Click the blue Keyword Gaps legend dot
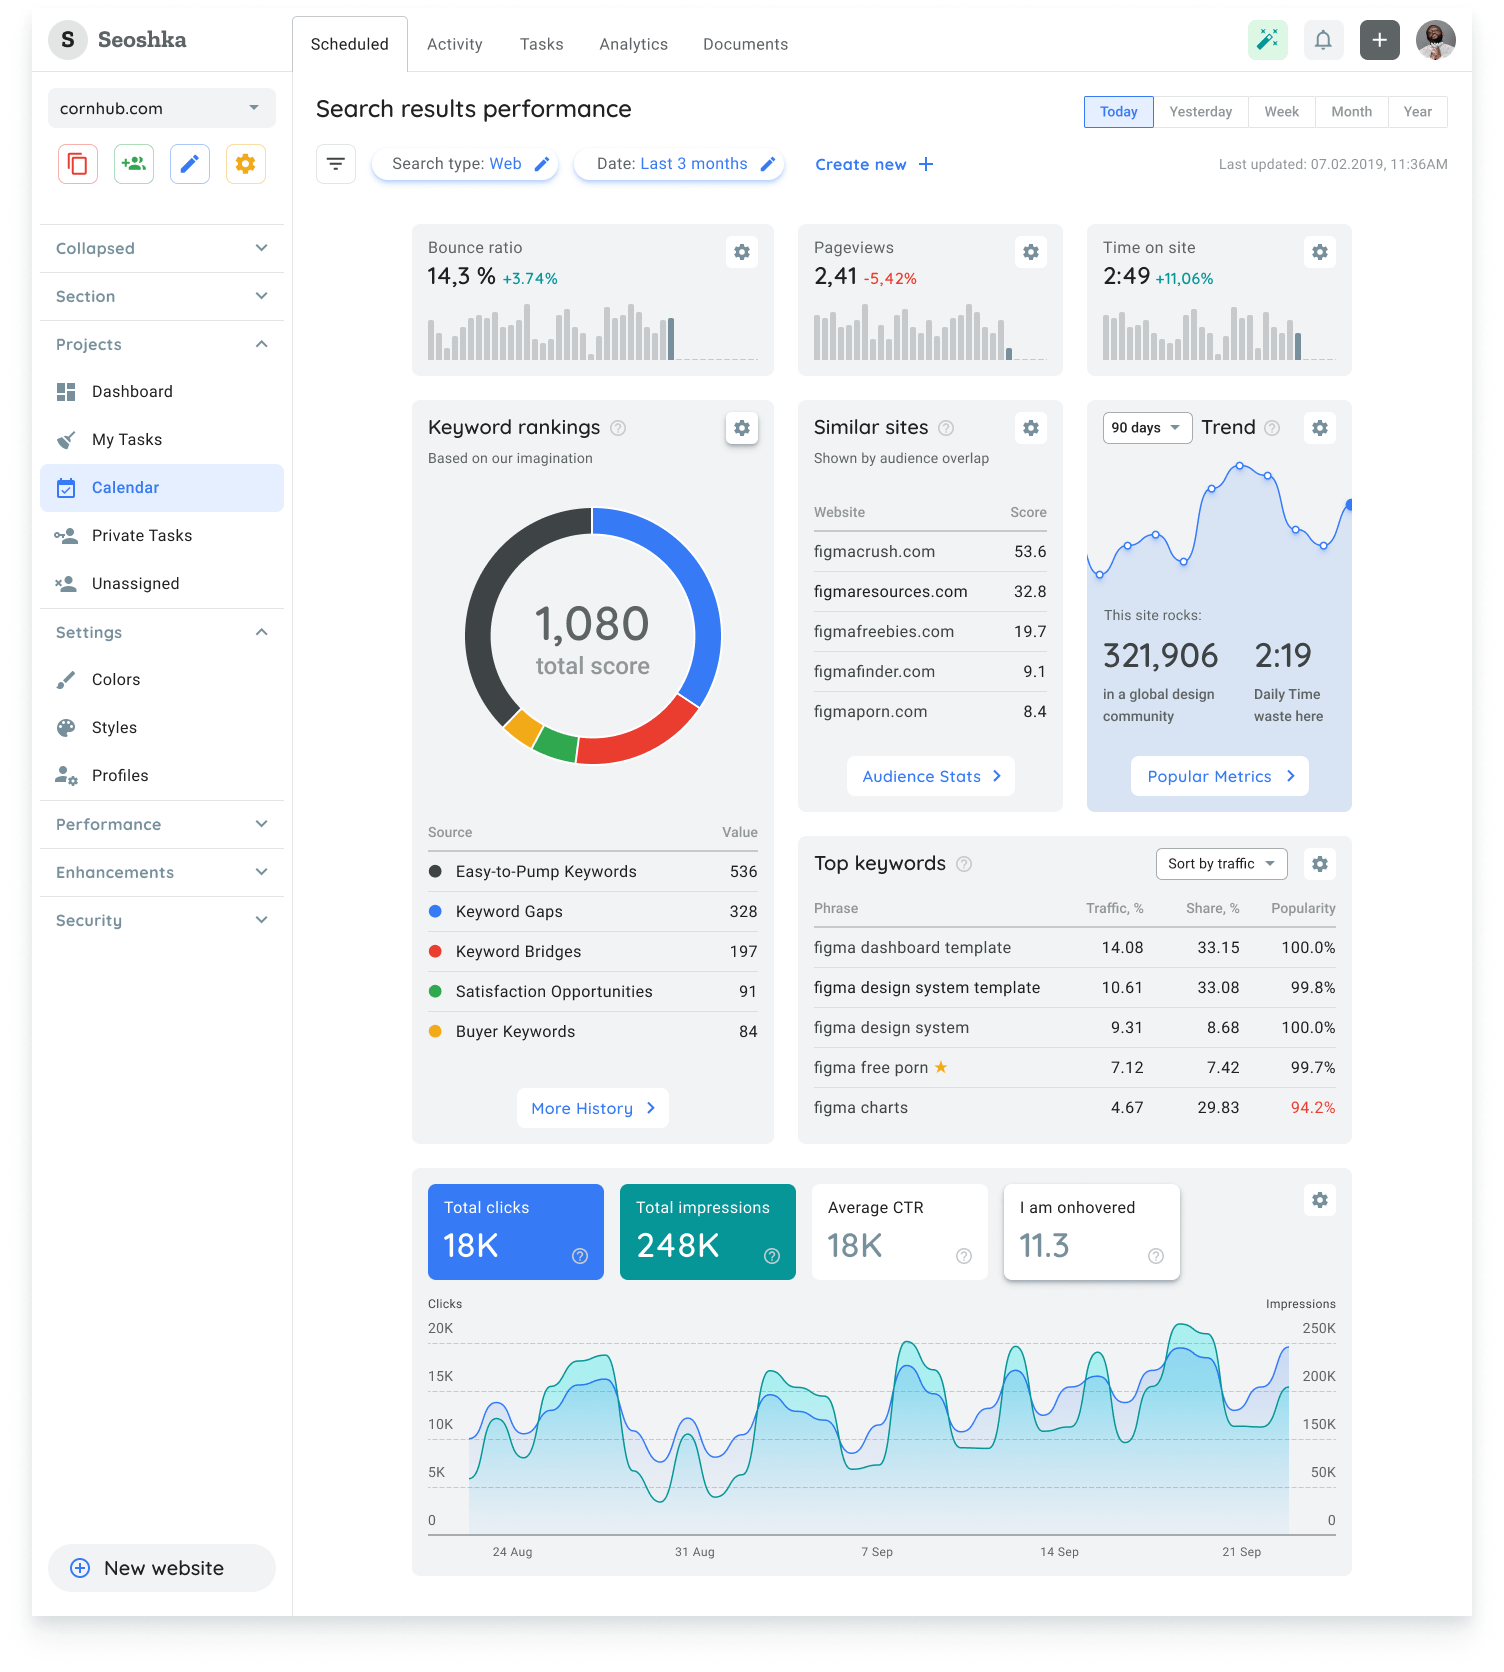This screenshot has height=1672, width=1504. [436, 911]
